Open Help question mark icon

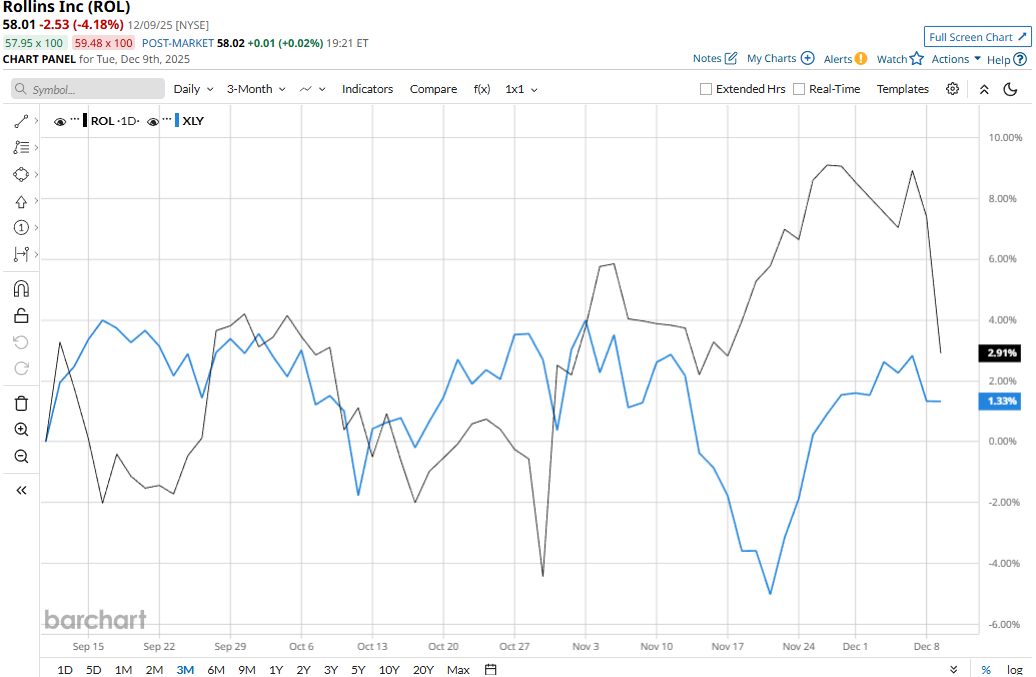tap(1020, 59)
